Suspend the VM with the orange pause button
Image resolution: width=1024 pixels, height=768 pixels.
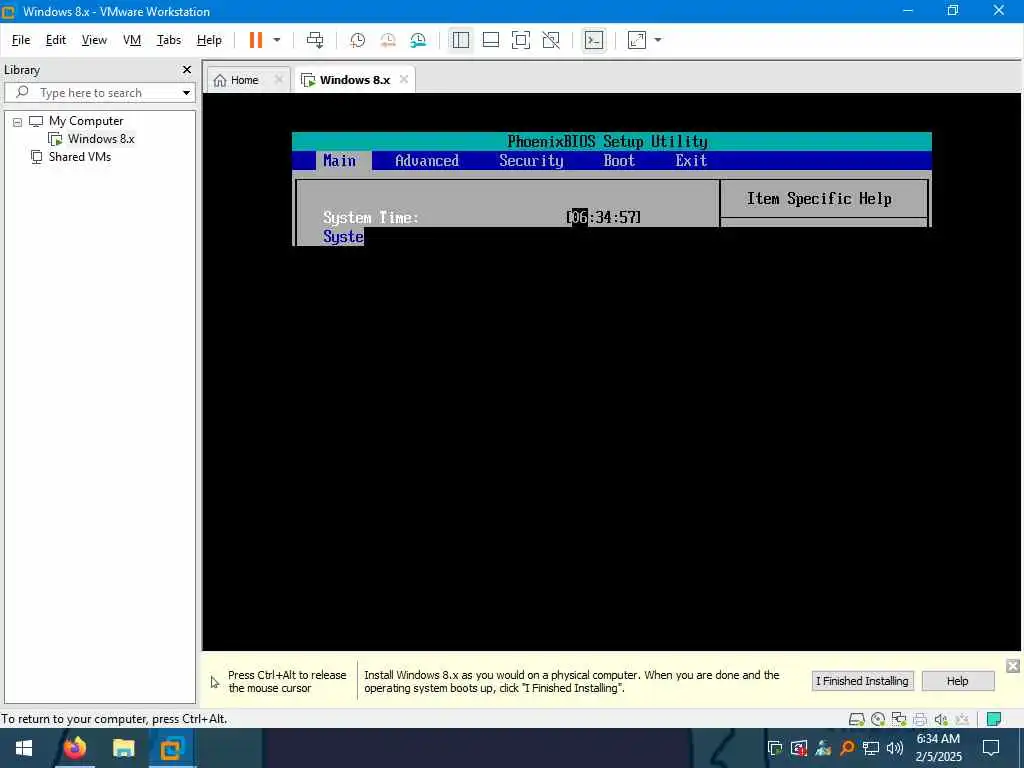(x=255, y=40)
